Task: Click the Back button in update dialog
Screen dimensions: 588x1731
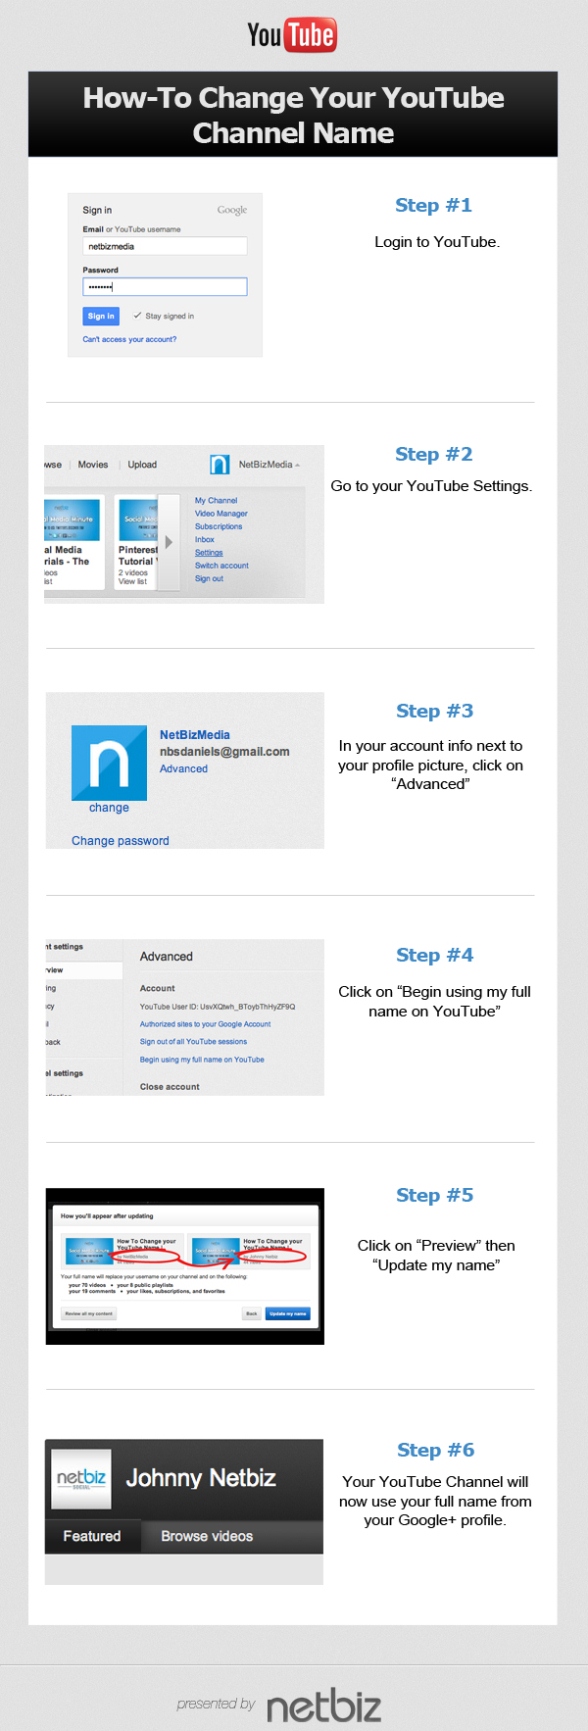Action: point(252,1313)
